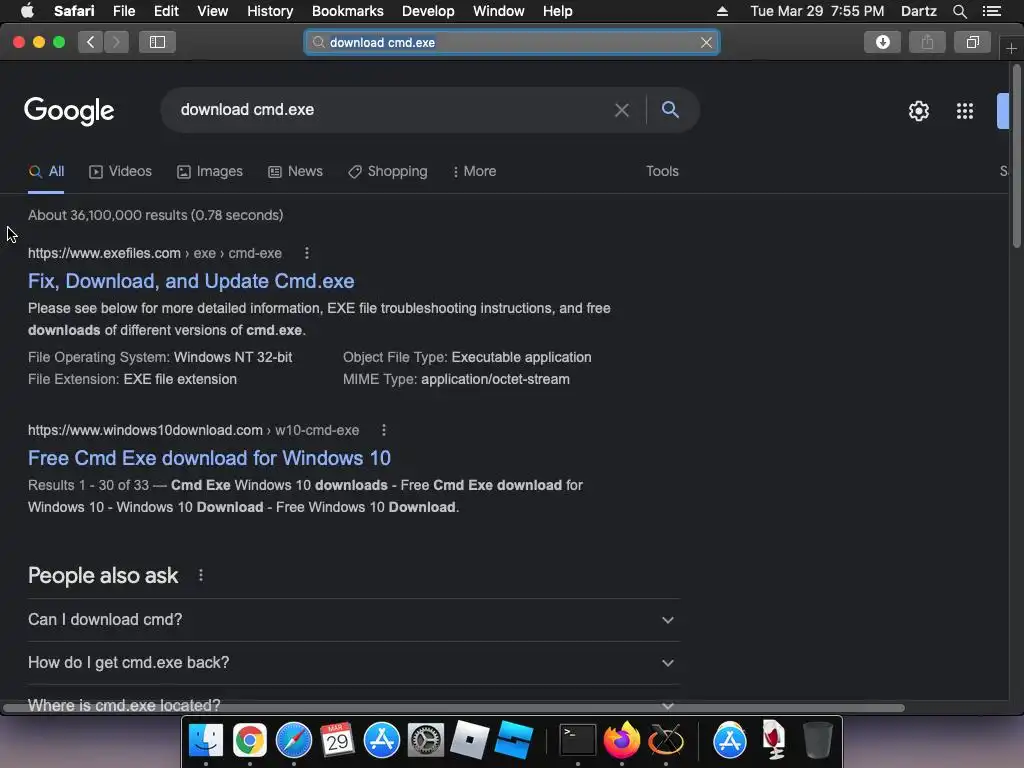
Task: Click the exefiles.com result URL
Action: (x=155, y=253)
